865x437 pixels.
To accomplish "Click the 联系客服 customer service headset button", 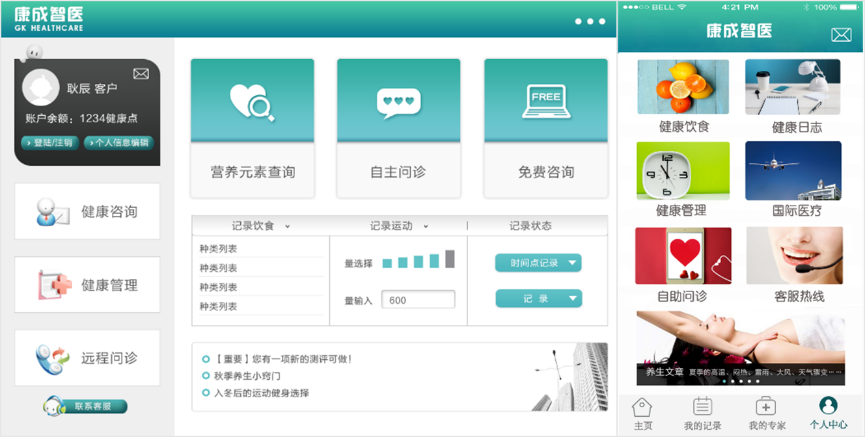I will pos(86,406).
